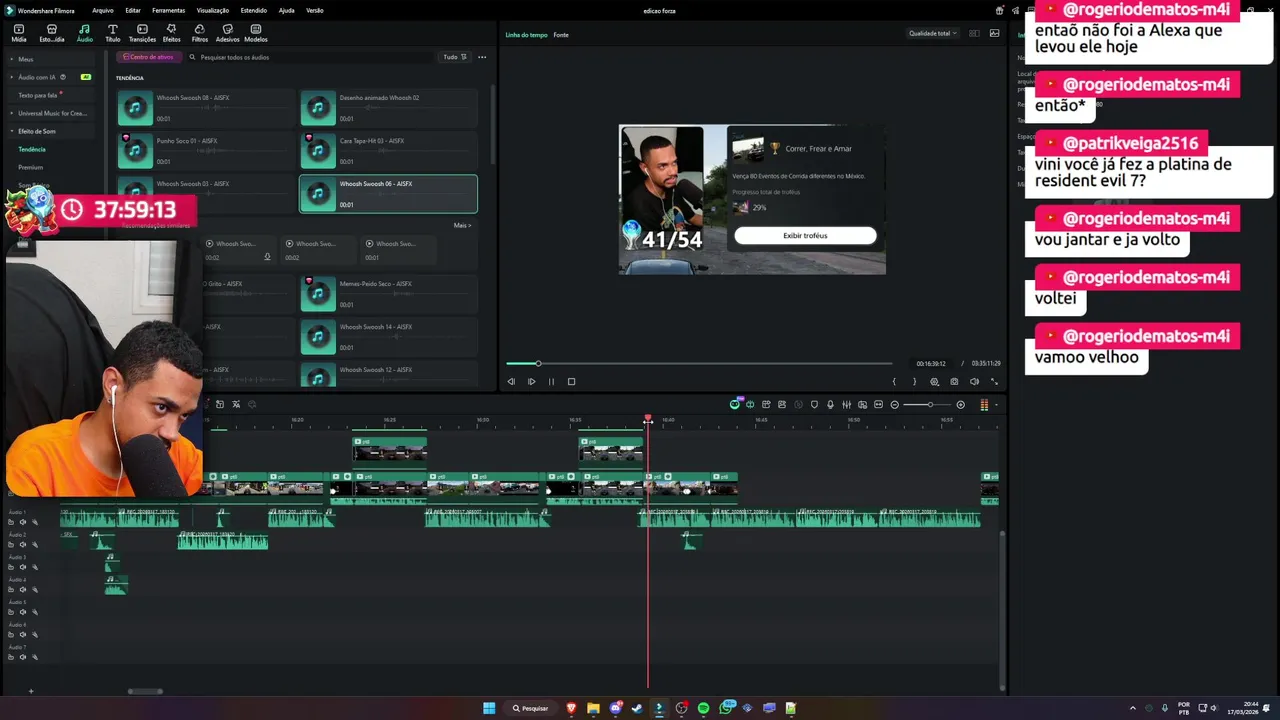Zoom in timeline with plus icon

click(x=961, y=404)
